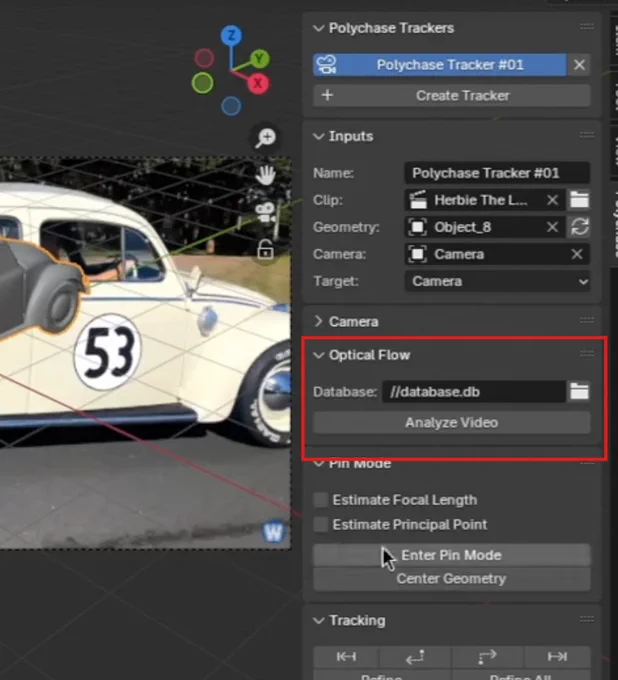This screenshot has height=680, width=618.
Task: Open the Camera object selector
Action: (x=486, y=254)
